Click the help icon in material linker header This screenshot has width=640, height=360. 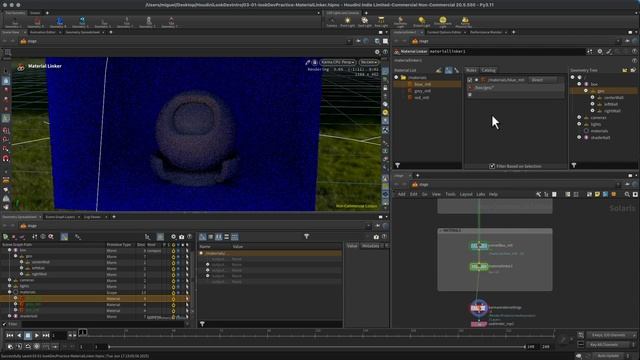click(x=634, y=51)
